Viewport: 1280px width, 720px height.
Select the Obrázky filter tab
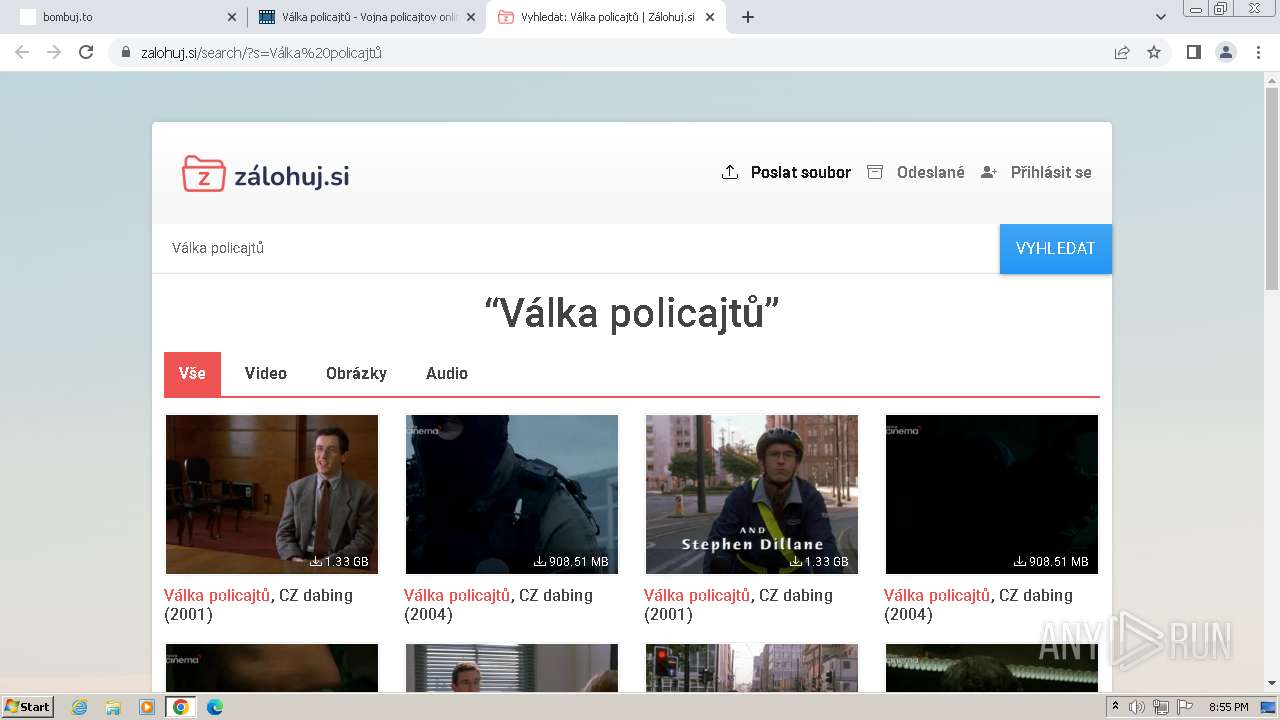356,373
